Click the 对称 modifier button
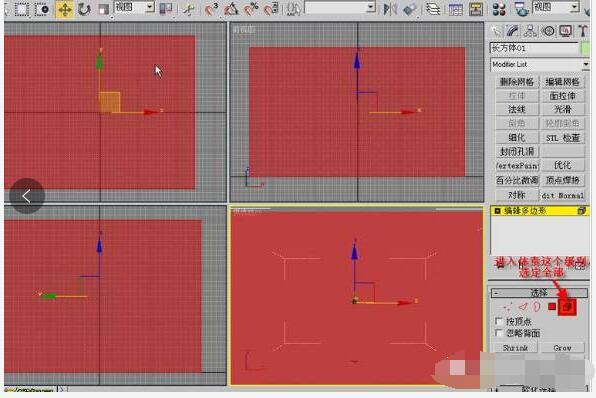The width and height of the screenshot is (596, 398). (x=517, y=195)
